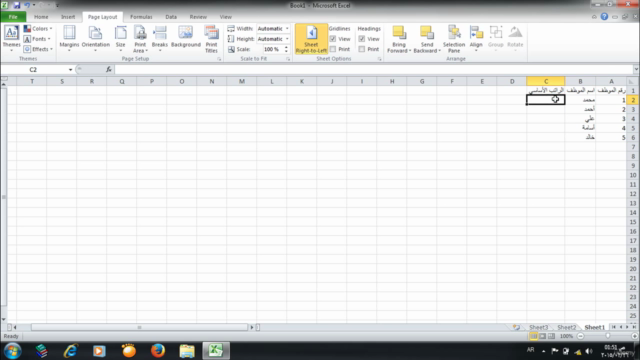Click the Save icon in quick access

[17, 5]
